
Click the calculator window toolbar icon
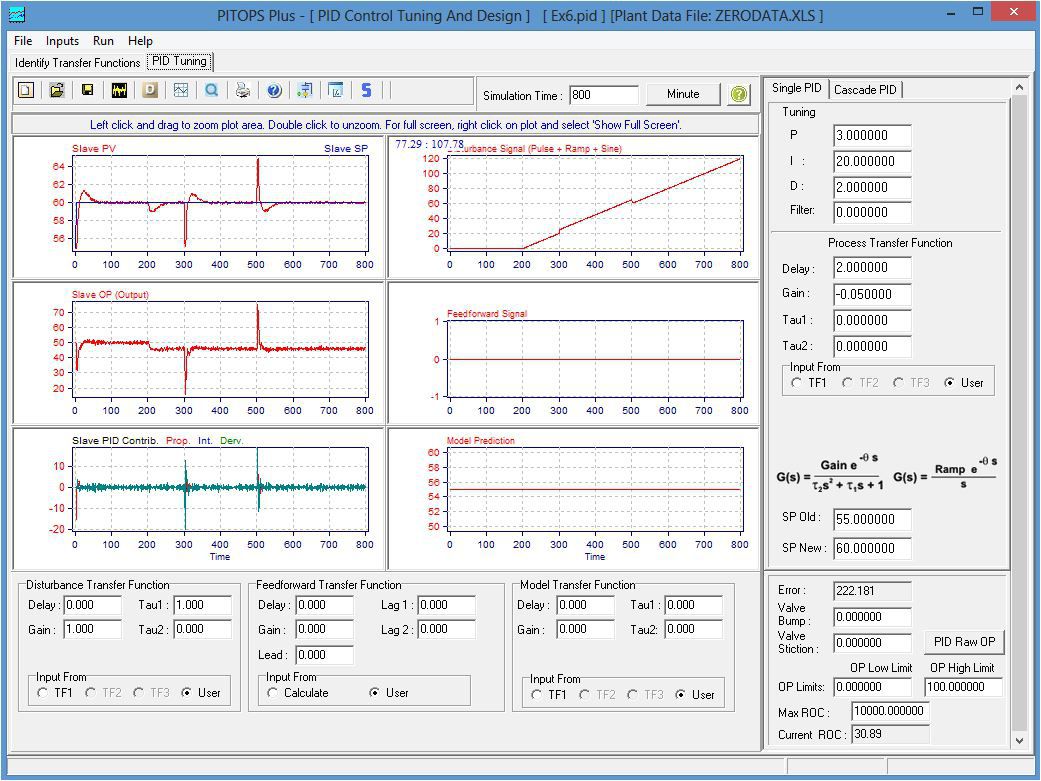coord(336,90)
